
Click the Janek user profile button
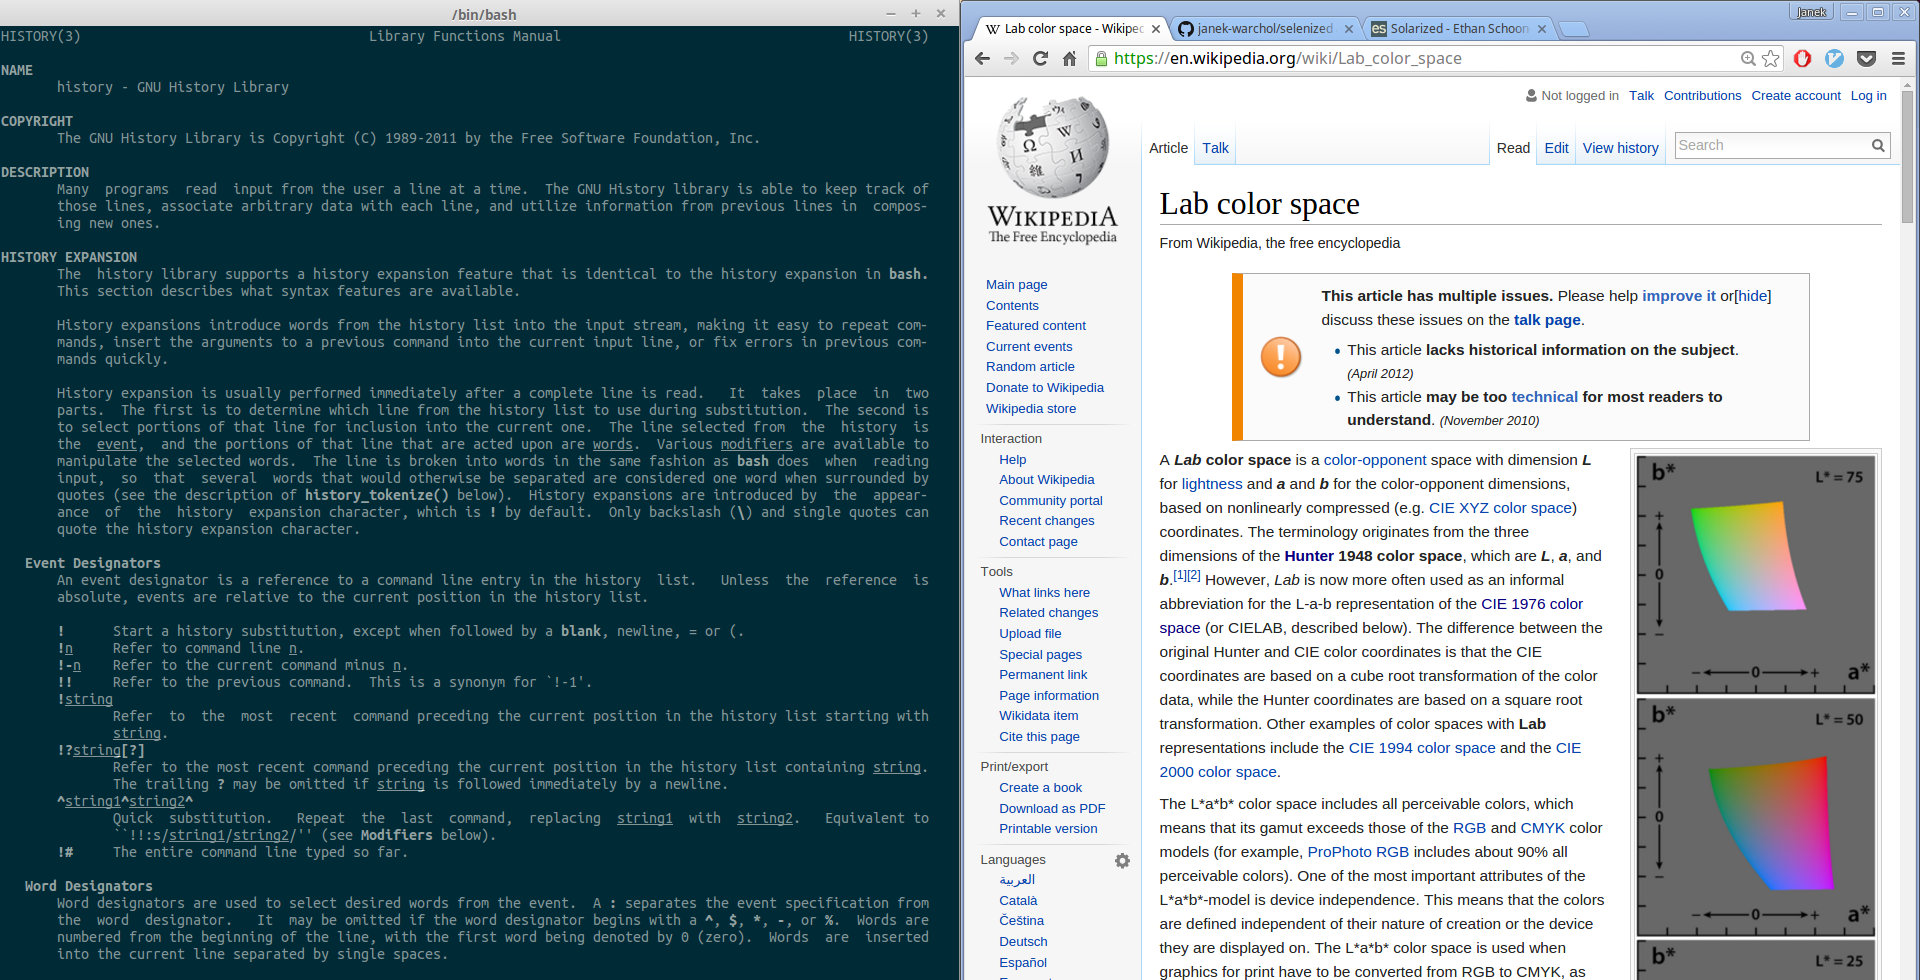[1812, 12]
